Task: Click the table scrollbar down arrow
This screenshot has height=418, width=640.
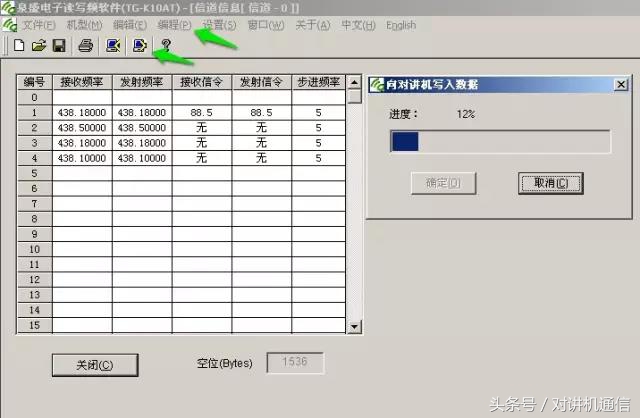Action: (x=354, y=327)
